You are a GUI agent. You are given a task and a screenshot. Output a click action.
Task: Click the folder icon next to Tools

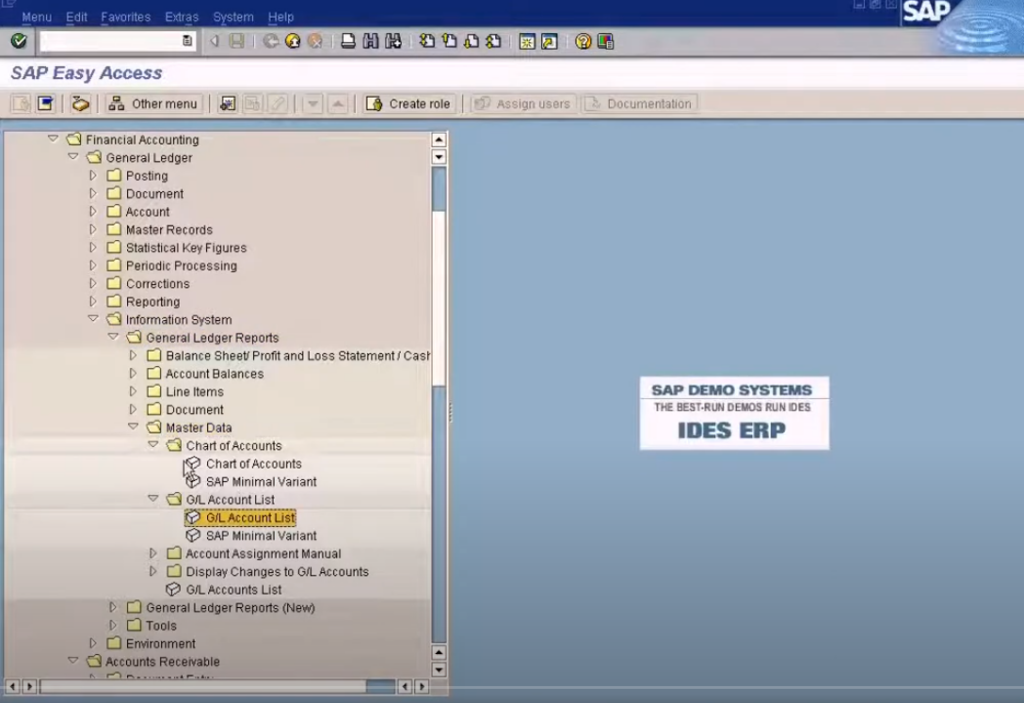134,625
